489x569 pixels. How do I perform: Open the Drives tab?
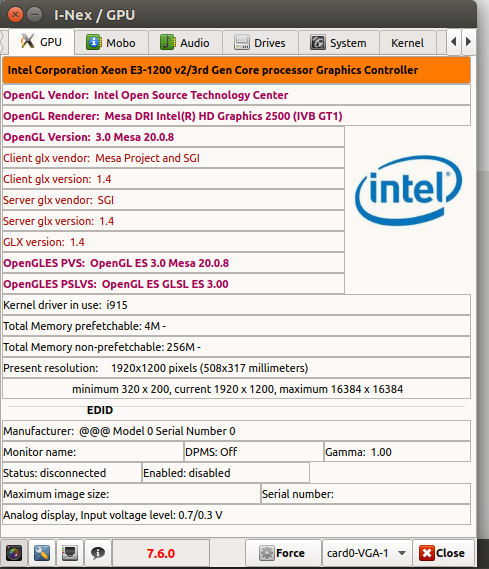260,43
